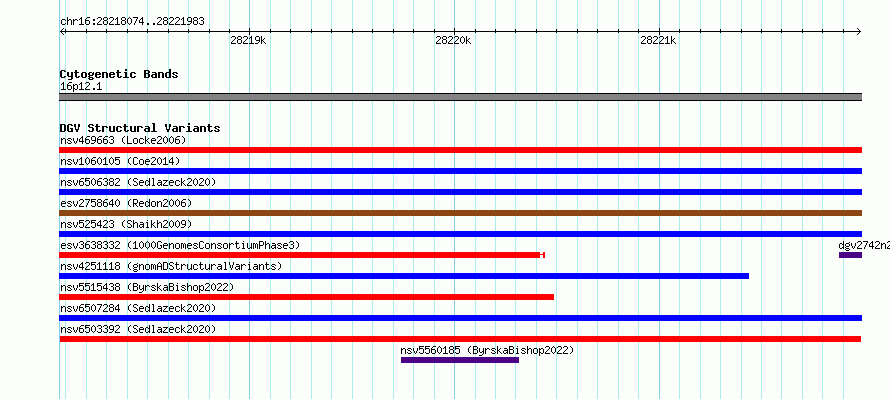Open nsv6507284 (Sedlazeck2020) label
890x399 pixels.
pos(138,308)
